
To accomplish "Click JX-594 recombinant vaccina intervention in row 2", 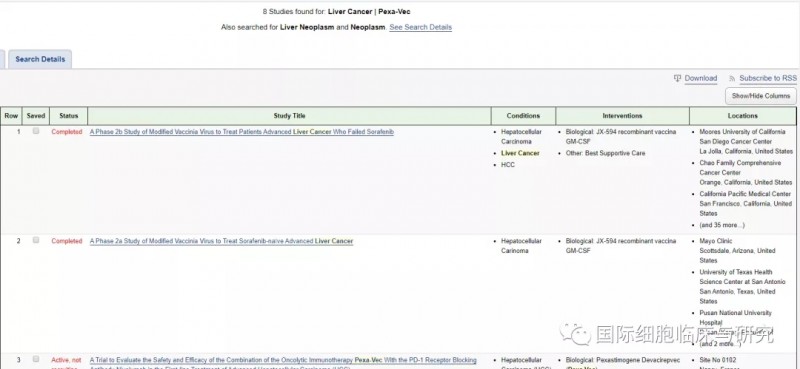I will pos(620,246).
